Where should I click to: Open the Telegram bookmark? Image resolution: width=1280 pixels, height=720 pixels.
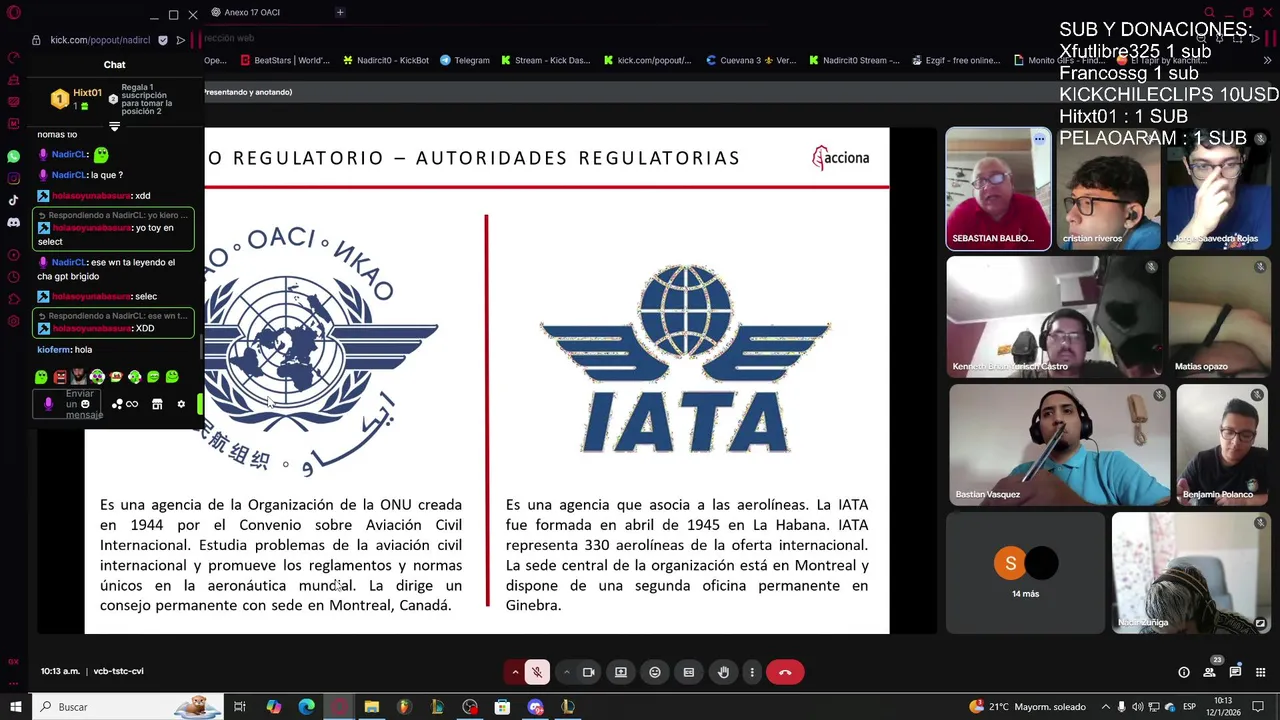[x=465, y=60]
